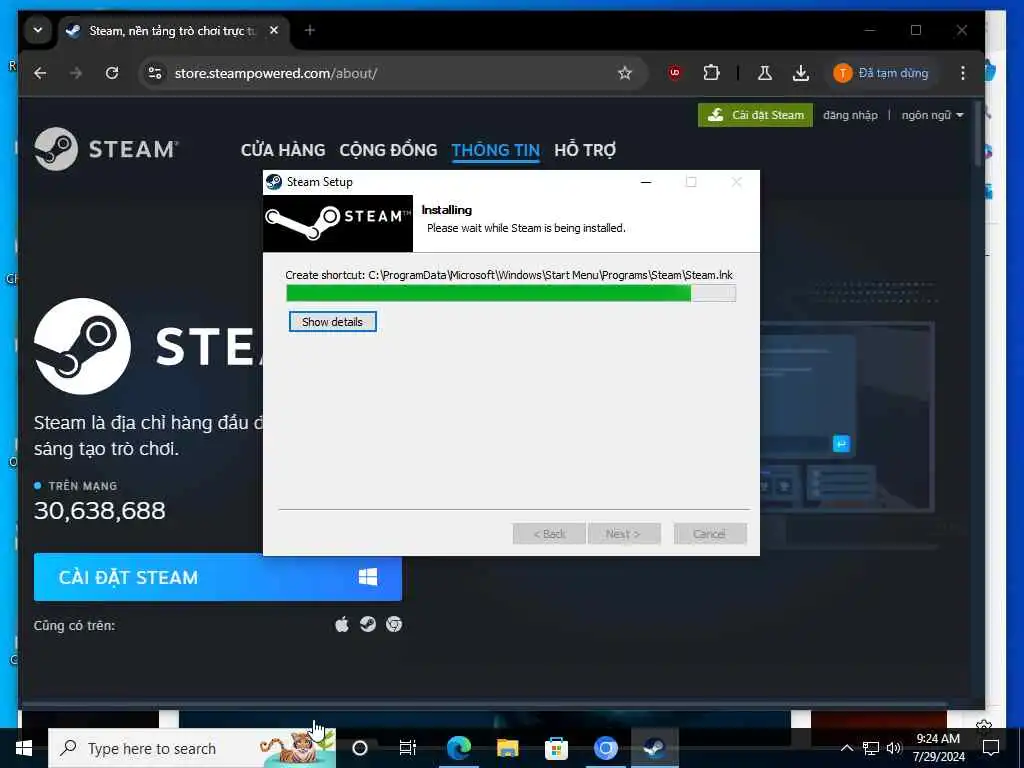Viewport: 1024px width, 768px height.
Task: Go back to the previous Chrome page
Action: [40, 73]
